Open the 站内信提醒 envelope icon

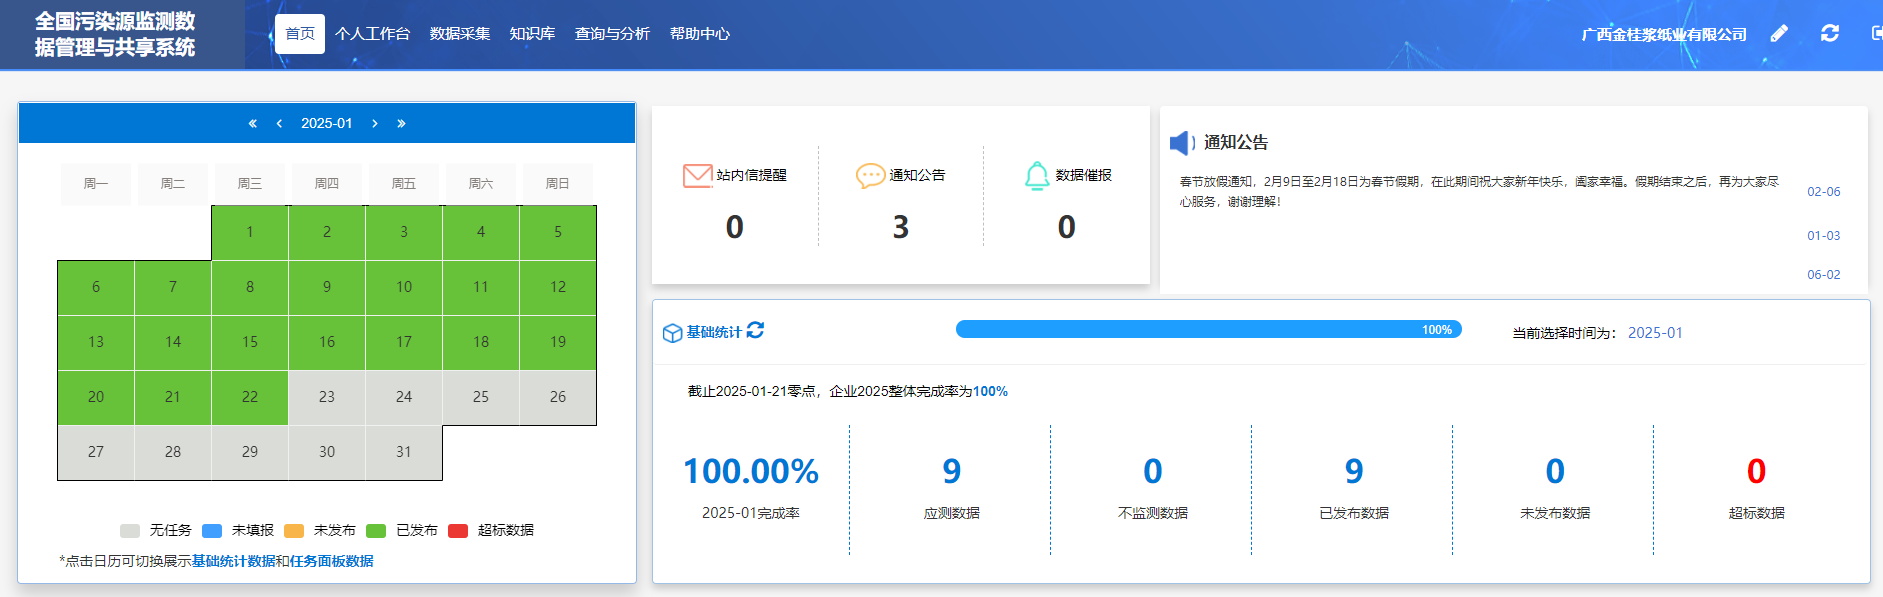pos(697,176)
